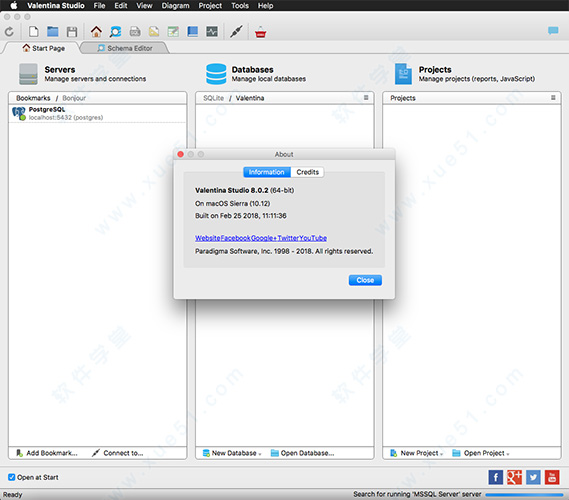Switch to the Schema Editor tab
This screenshot has width=569, height=500.
(124, 48)
